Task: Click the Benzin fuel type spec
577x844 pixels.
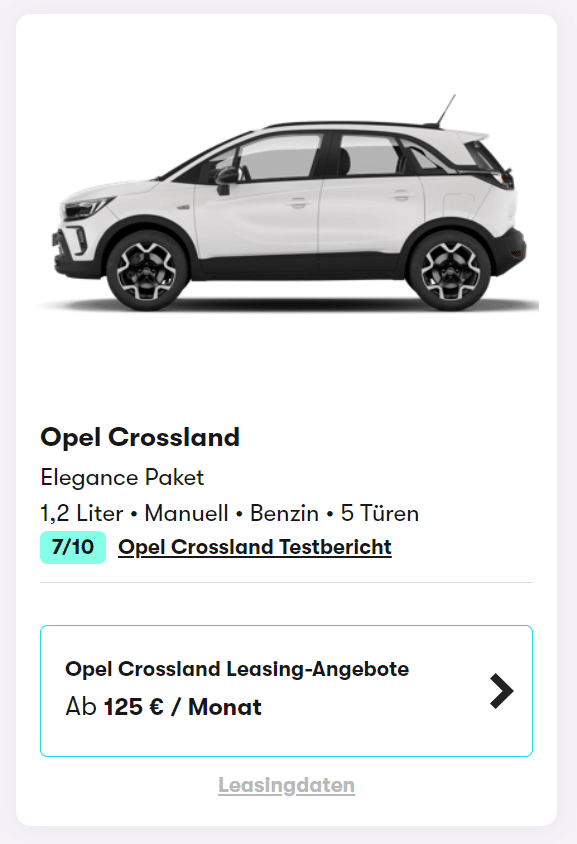Action: pyautogui.click(x=284, y=513)
